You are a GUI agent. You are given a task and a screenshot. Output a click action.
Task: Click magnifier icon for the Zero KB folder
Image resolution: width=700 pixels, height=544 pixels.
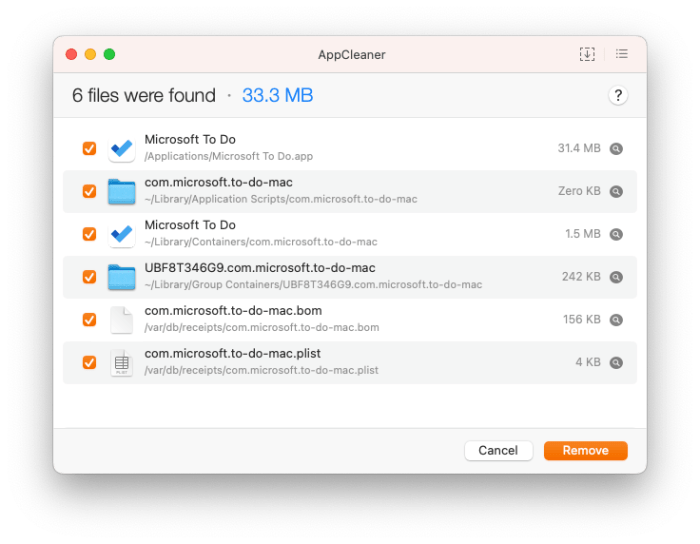[x=617, y=192]
